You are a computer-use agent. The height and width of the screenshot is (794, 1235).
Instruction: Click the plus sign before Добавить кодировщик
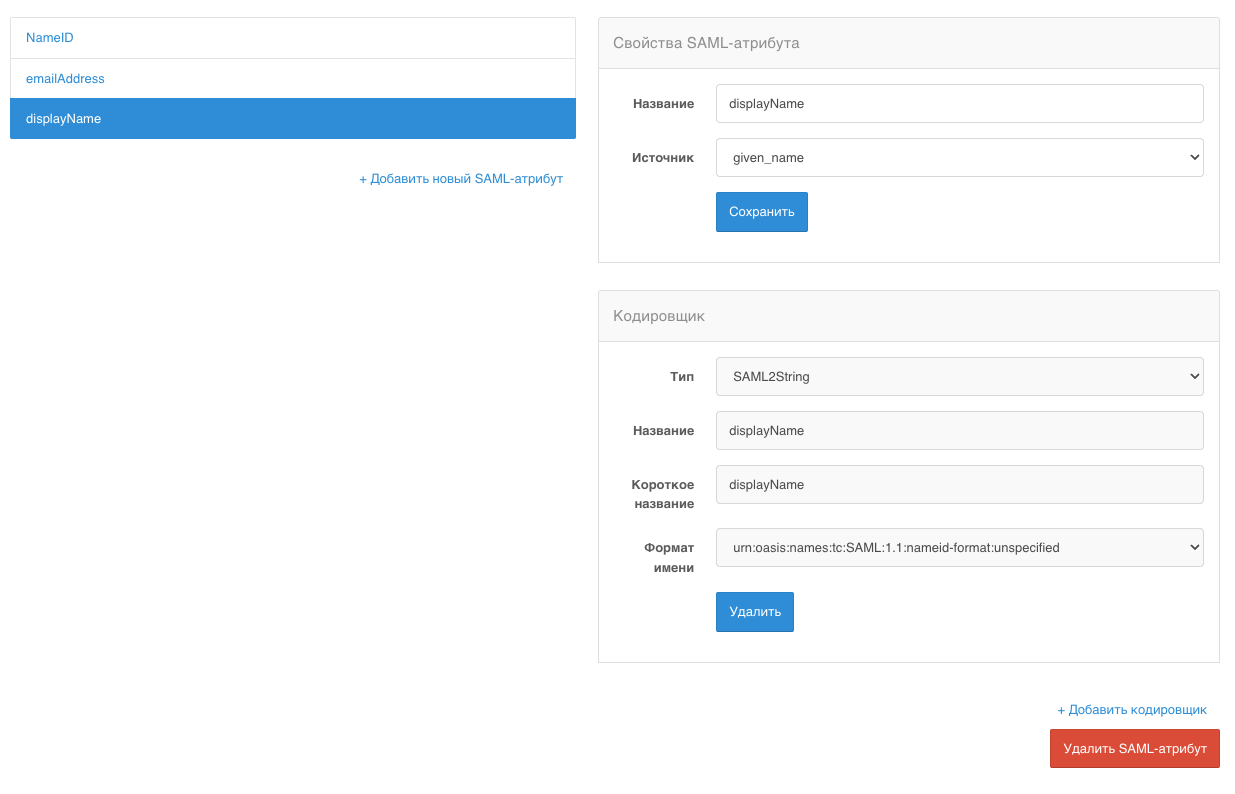(x=1062, y=710)
